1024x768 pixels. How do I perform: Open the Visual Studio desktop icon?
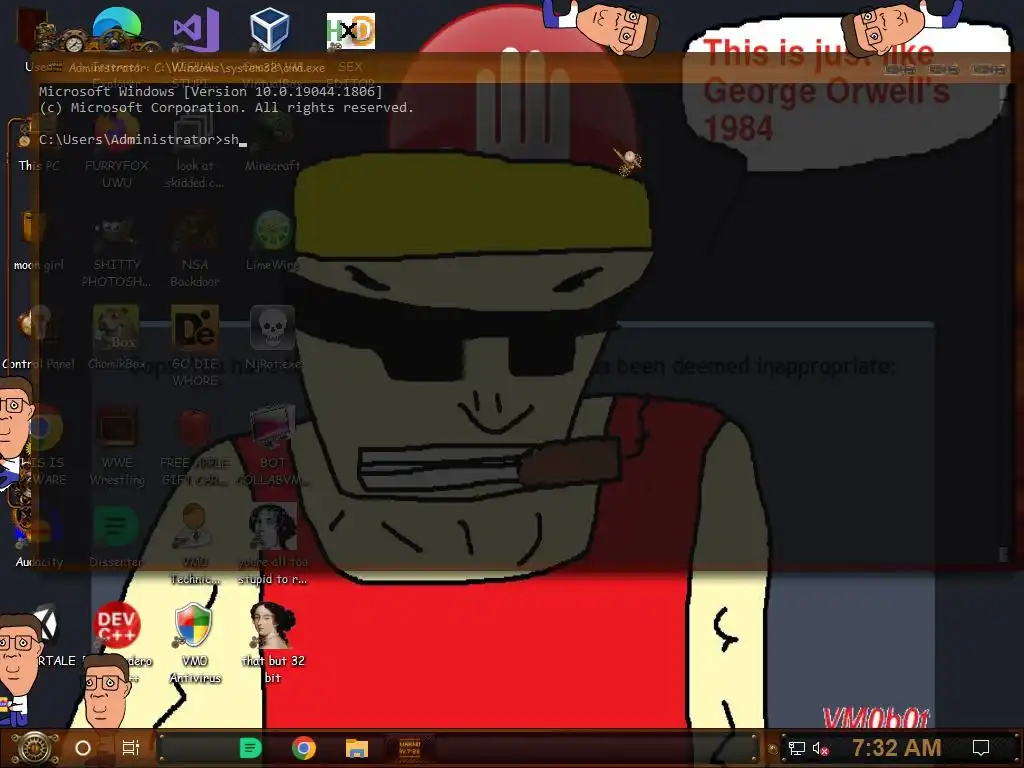pyautogui.click(x=195, y=30)
